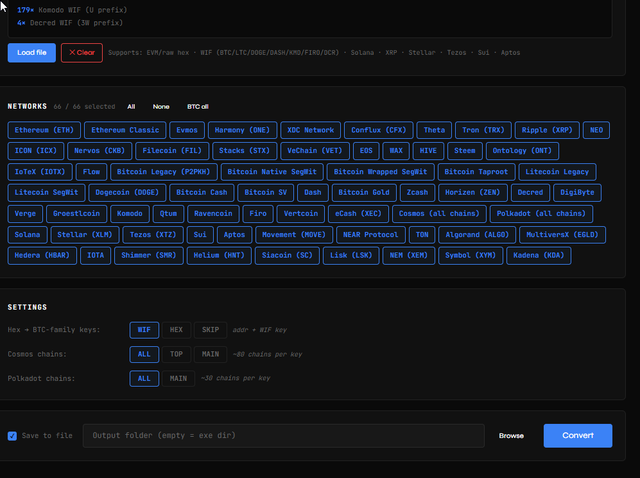Set Cosmos chains to ALL
Image resolution: width=640 pixels, height=478 pixels.
coord(144,354)
